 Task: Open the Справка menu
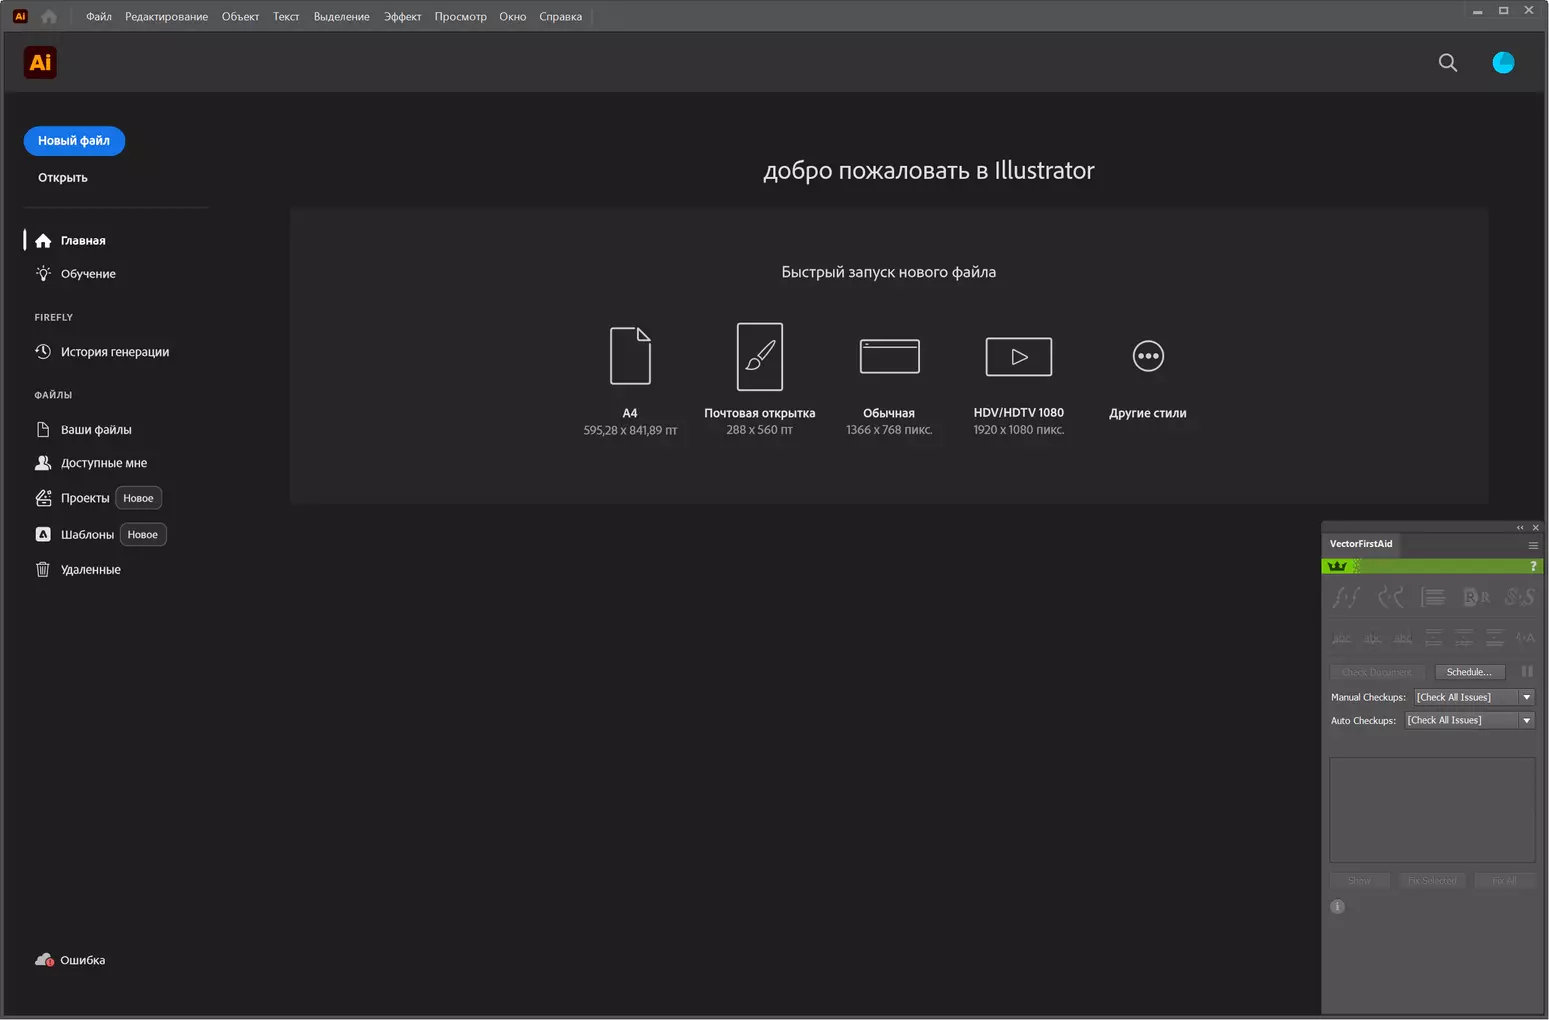coord(560,16)
